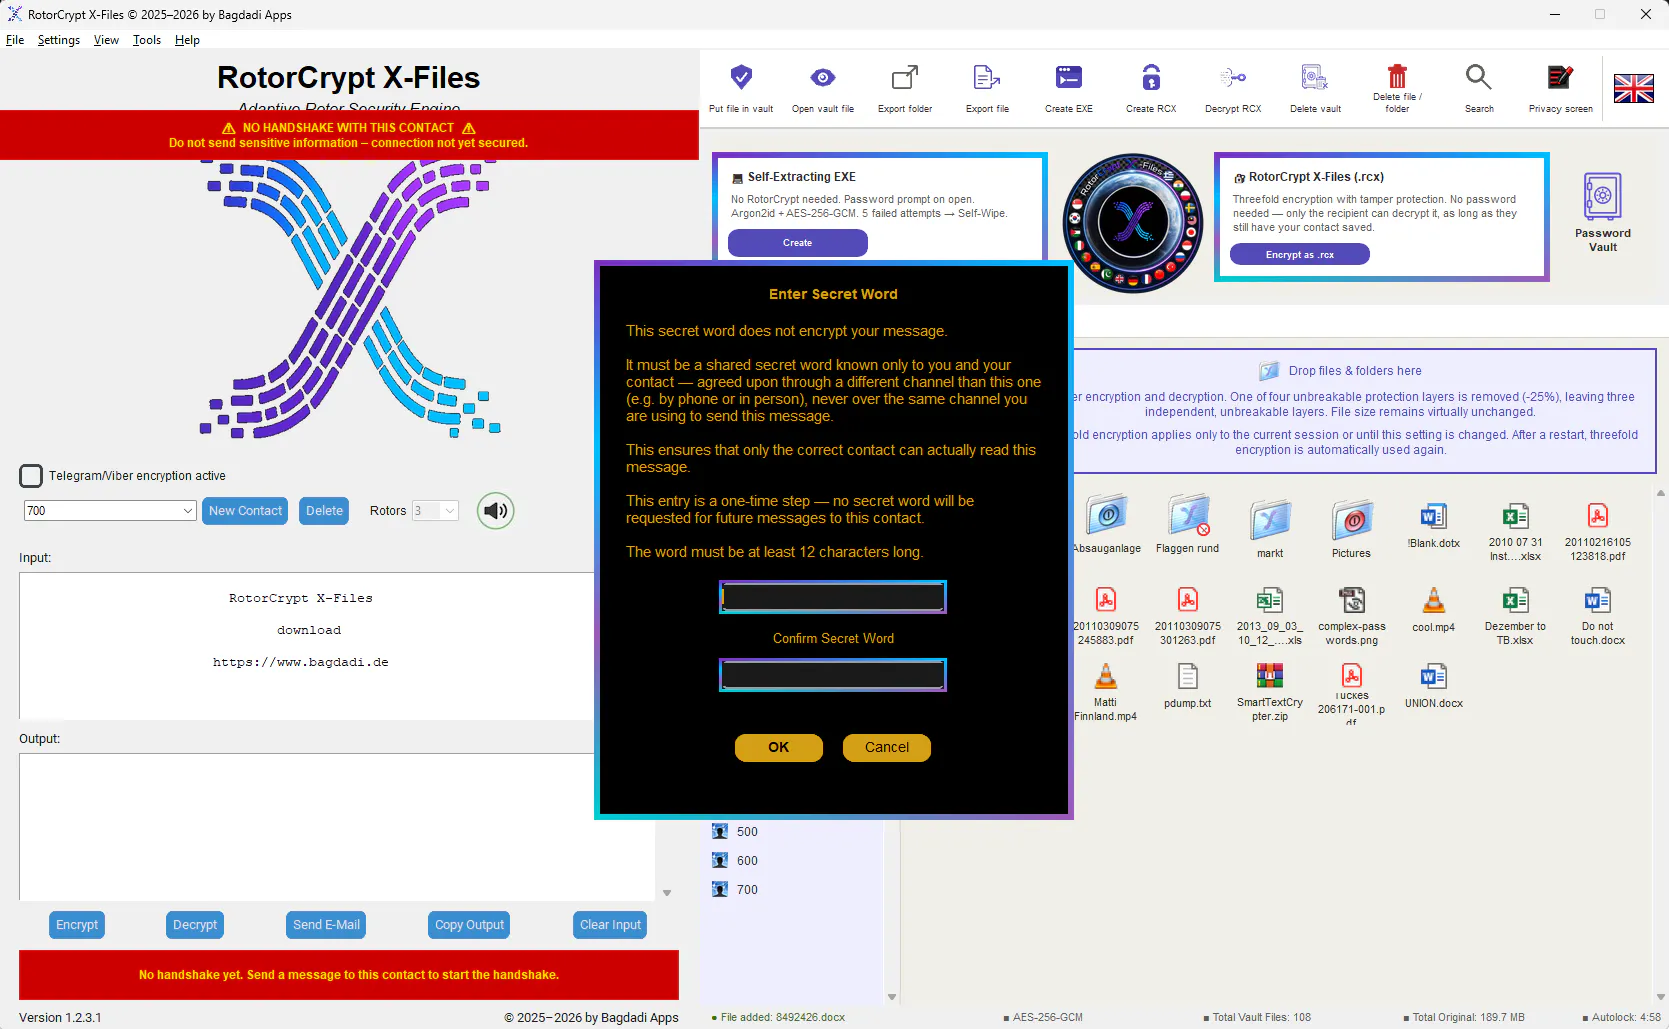
Task: Click the SmartTextCrypter.zip archive icon
Action: click(1270, 676)
